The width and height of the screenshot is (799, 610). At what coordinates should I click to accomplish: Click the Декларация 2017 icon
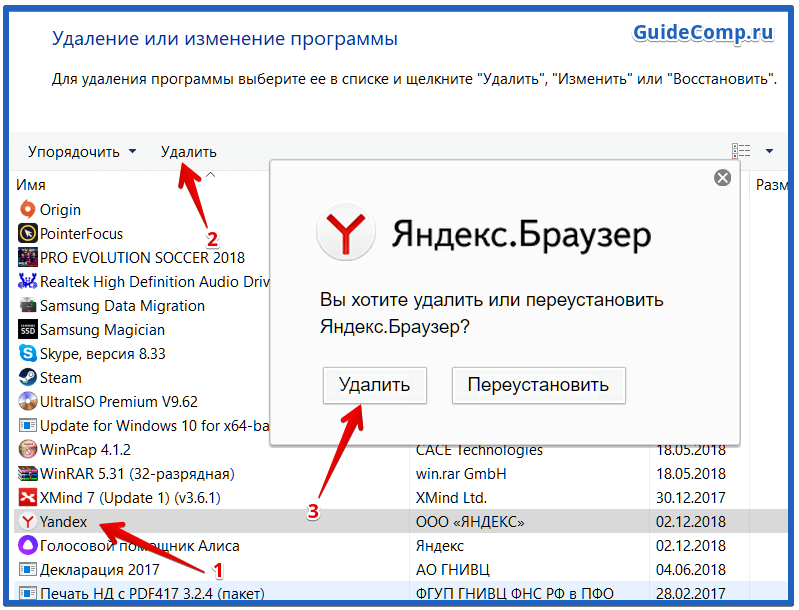[x=28, y=569]
